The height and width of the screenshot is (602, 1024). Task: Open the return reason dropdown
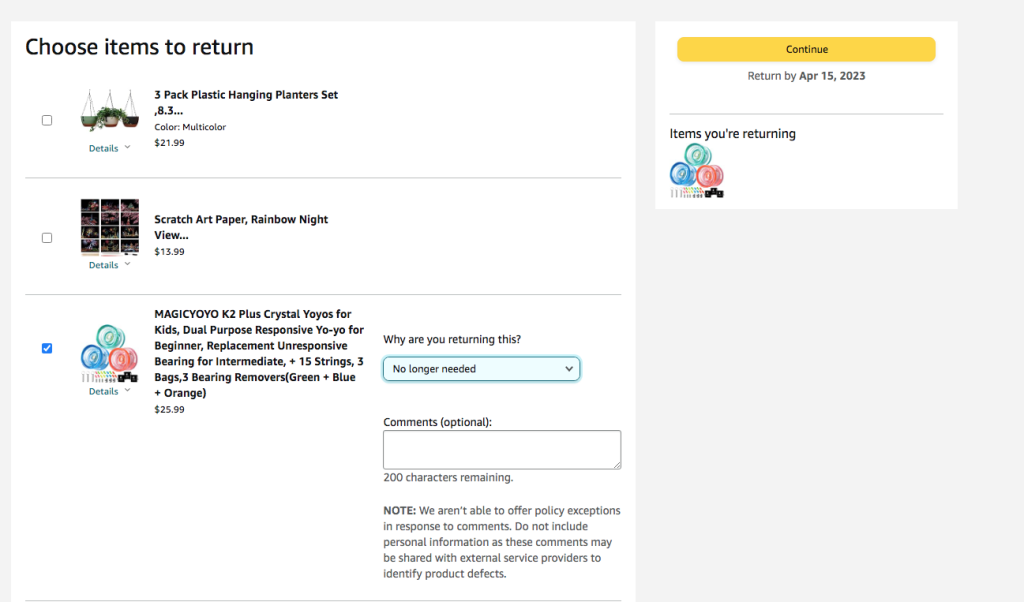481,368
